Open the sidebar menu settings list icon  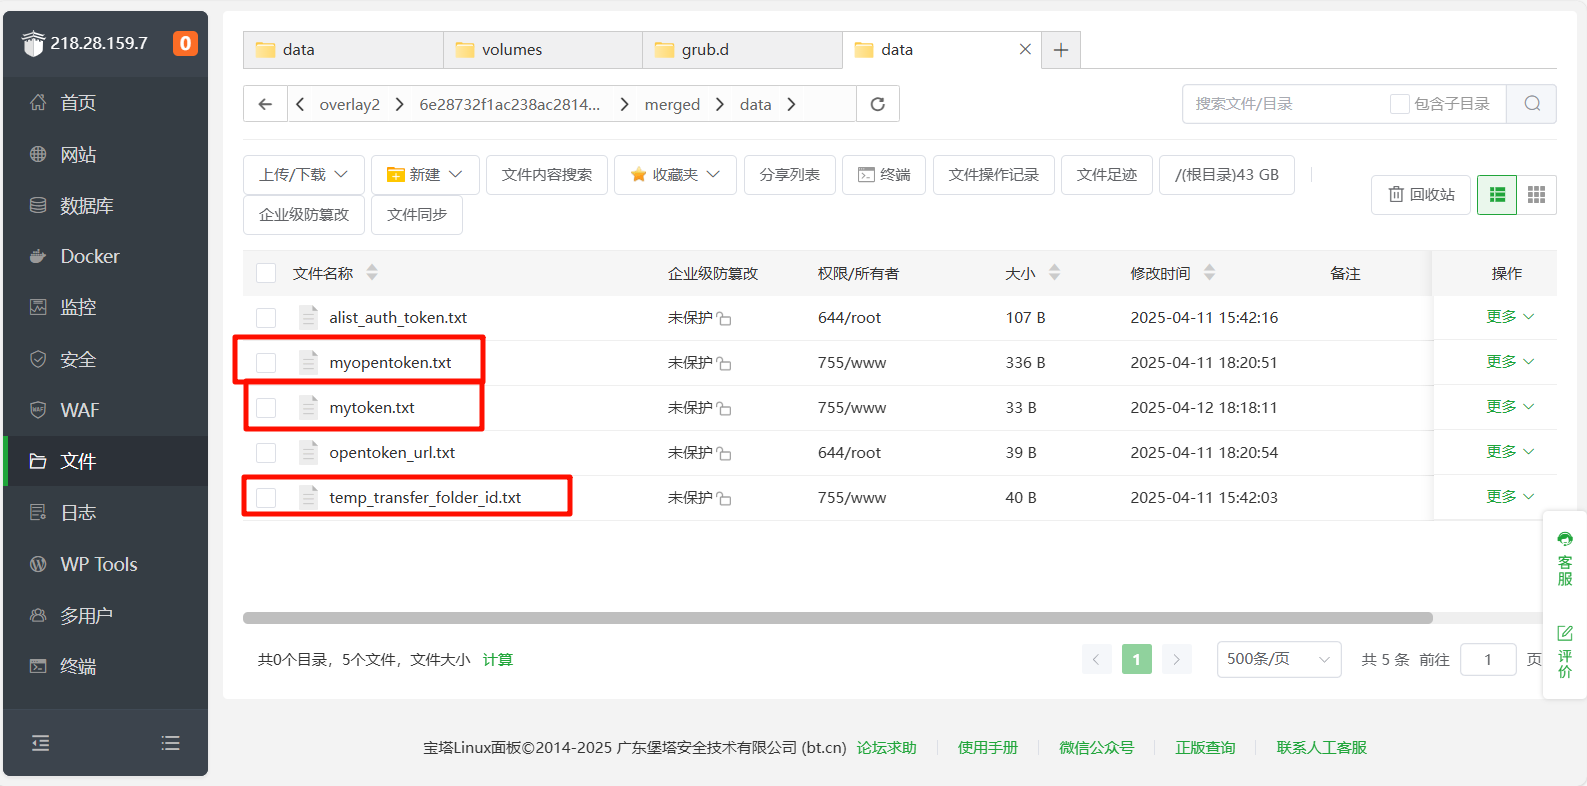click(x=171, y=743)
